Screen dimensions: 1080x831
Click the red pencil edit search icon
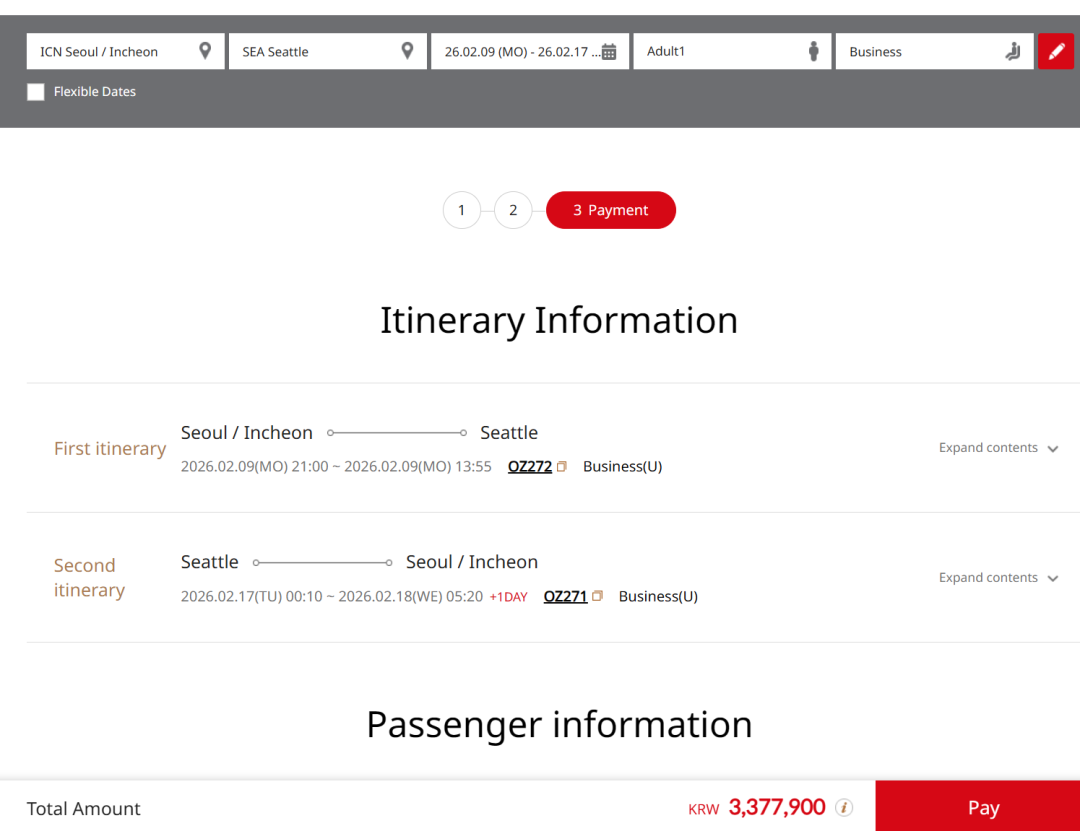click(1056, 51)
